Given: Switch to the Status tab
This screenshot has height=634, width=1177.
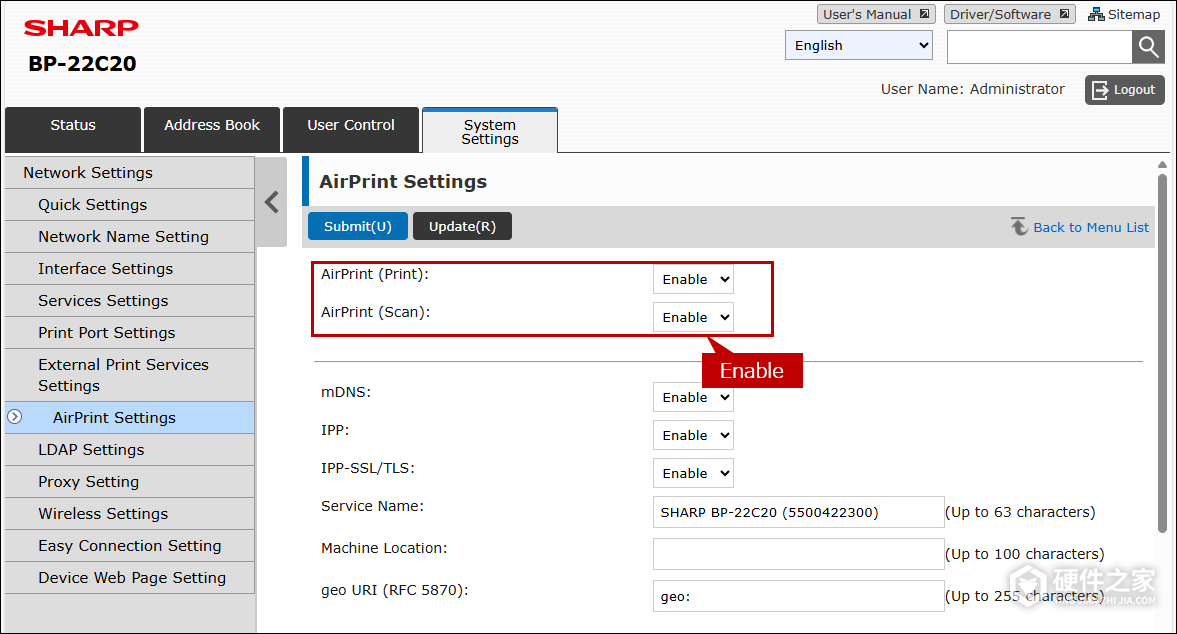Looking at the screenshot, I should pos(73,130).
